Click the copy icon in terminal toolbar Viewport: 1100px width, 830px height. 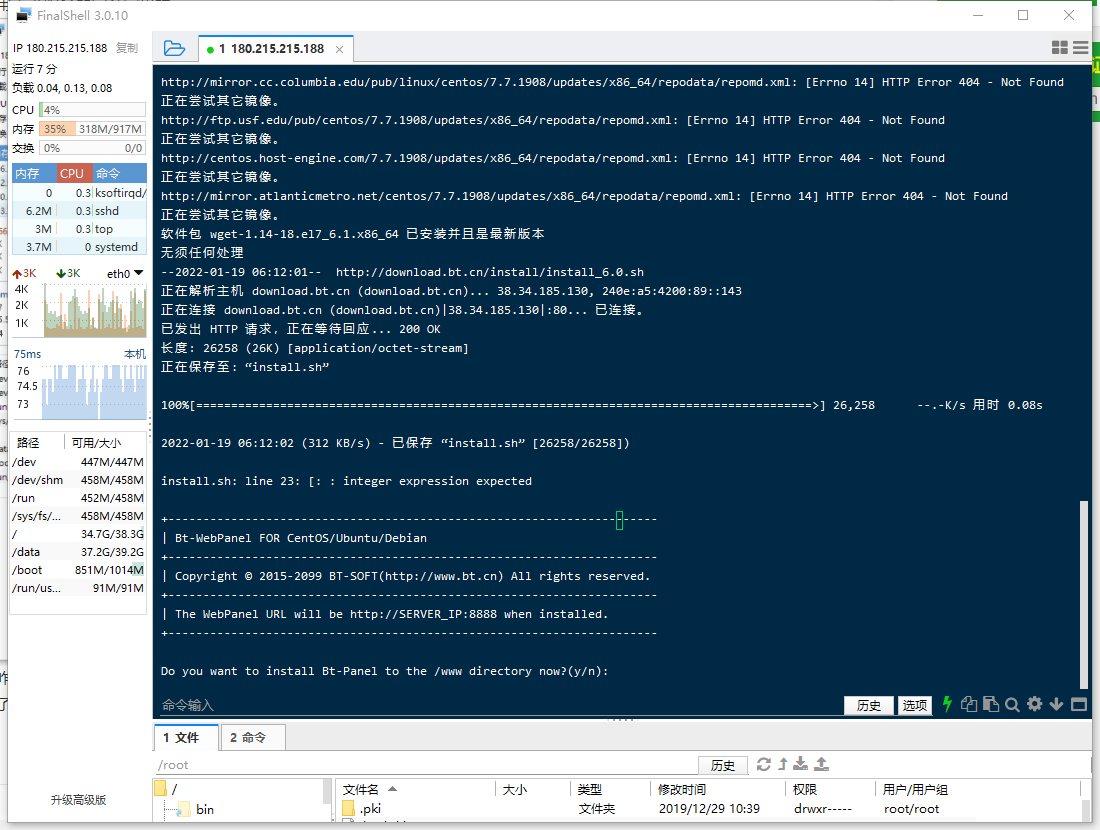click(x=969, y=704)
